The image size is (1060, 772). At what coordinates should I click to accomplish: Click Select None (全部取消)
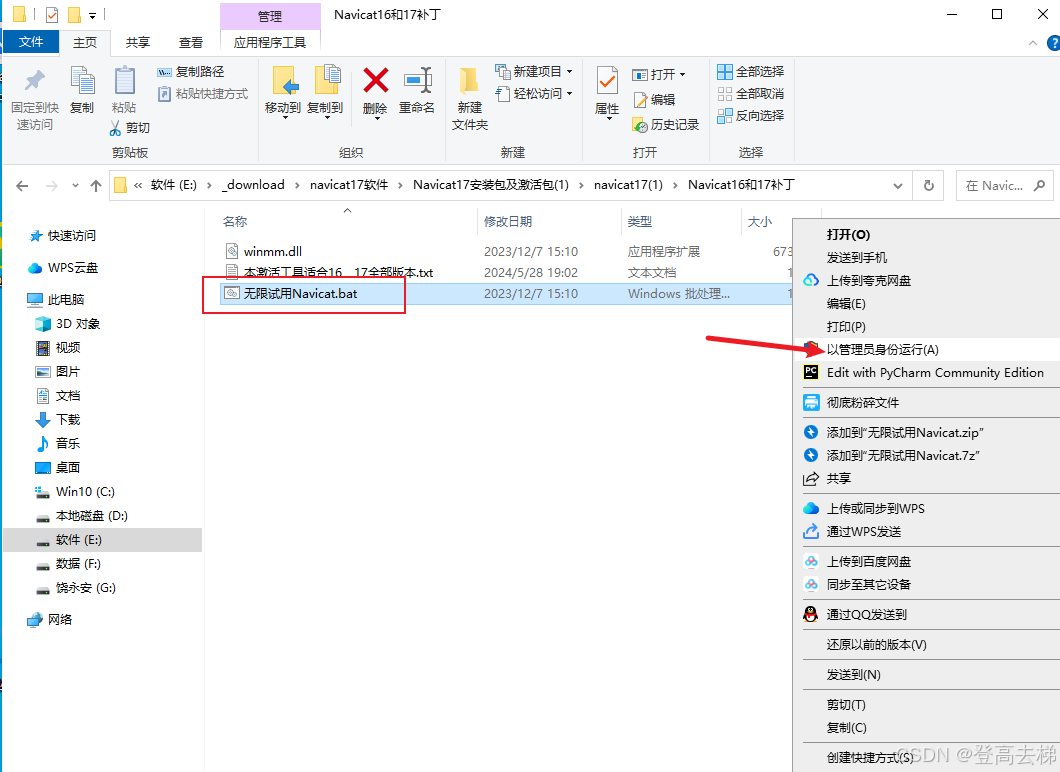pyautogui.click(x=751, y=94)
